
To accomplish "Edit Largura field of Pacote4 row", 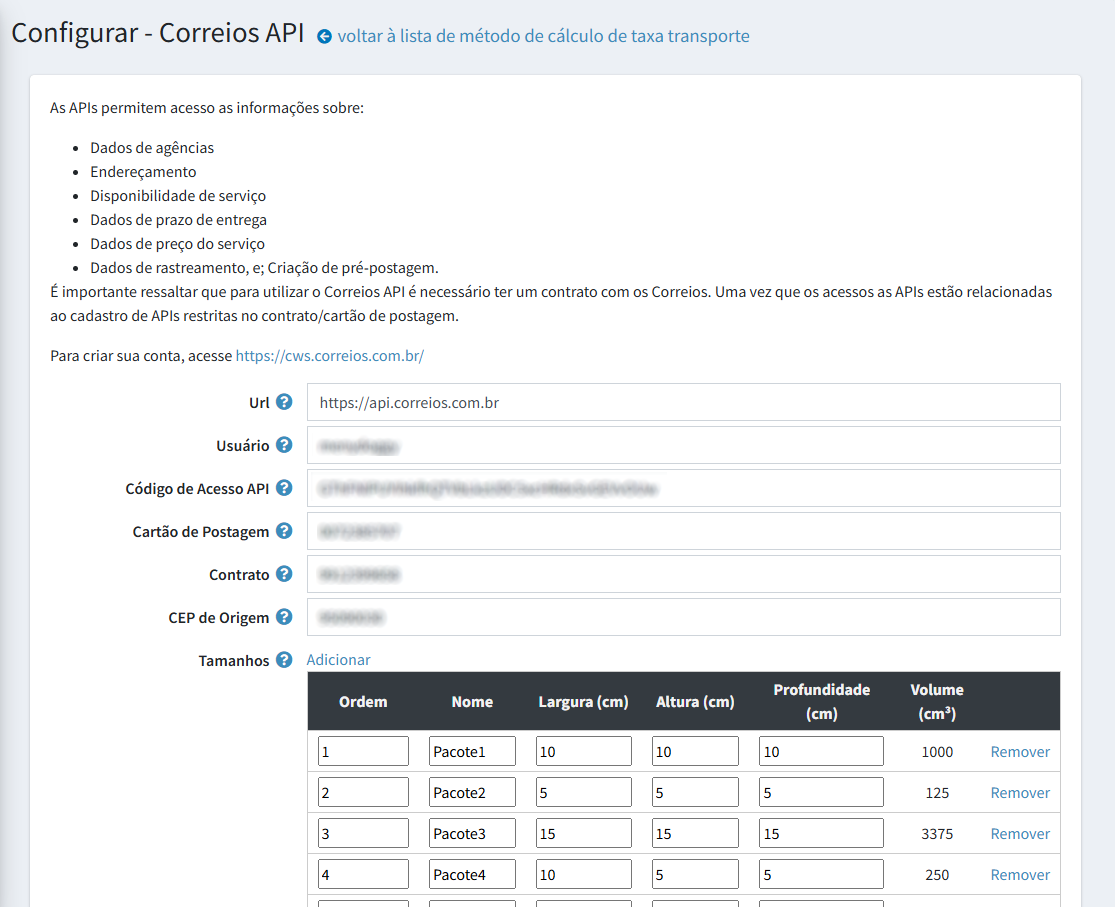I will tap(584, 874).
